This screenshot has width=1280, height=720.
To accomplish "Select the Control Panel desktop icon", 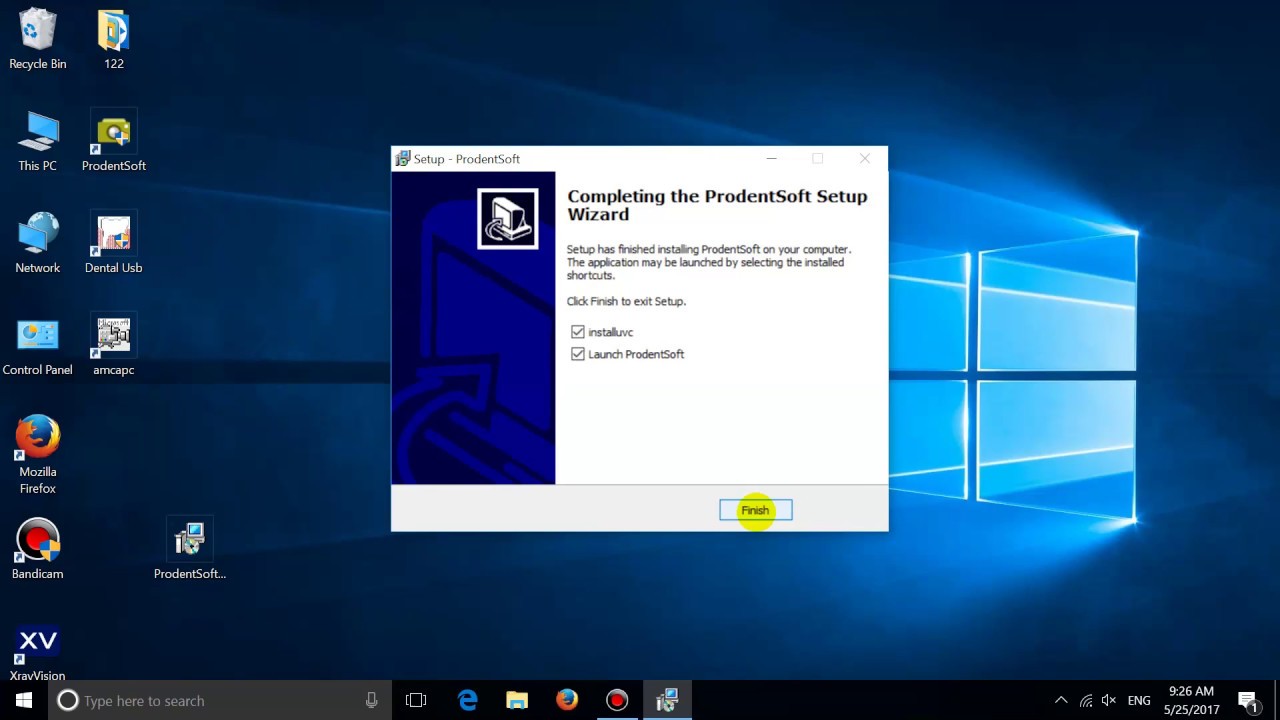I will click(x=38, y=346).
